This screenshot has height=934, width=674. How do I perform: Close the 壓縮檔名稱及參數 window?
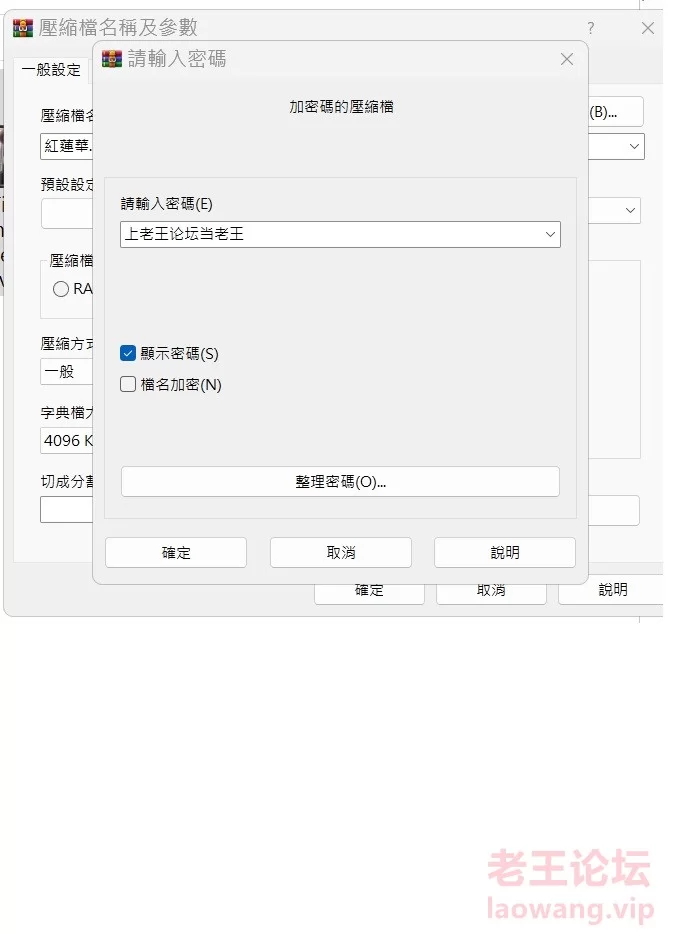point(648,28)
